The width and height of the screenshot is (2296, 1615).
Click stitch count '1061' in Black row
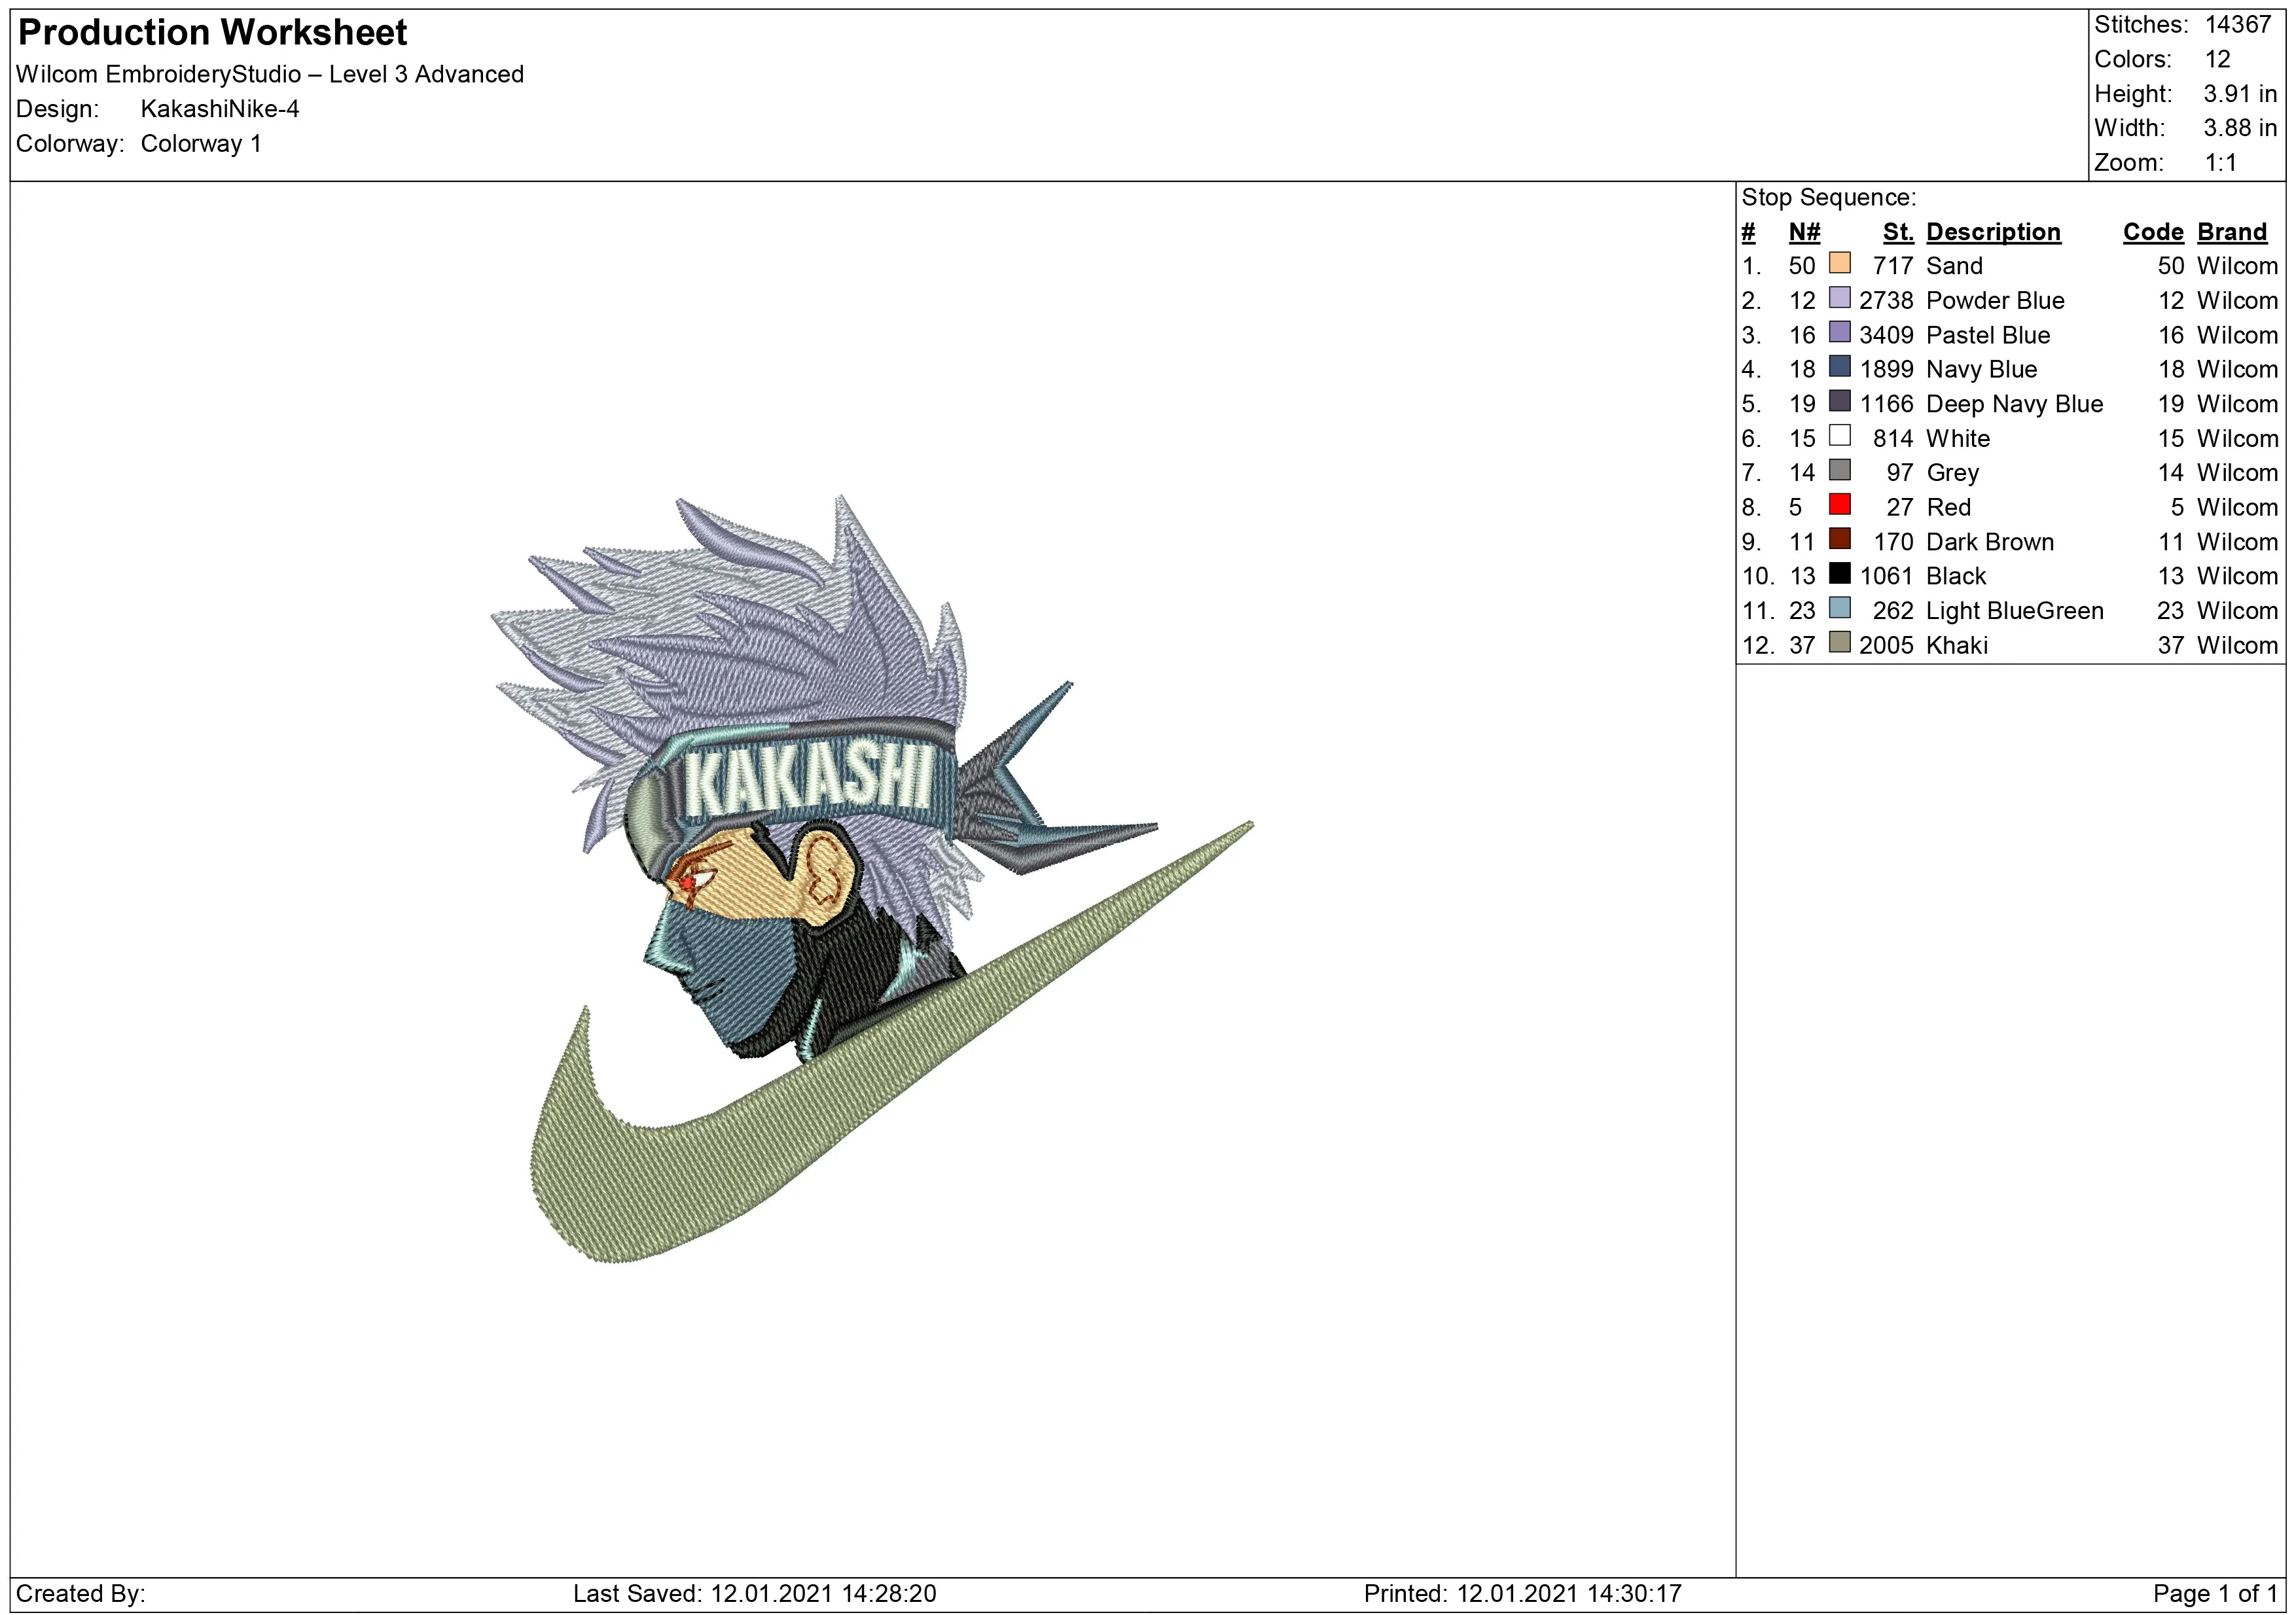point(1886,577)
